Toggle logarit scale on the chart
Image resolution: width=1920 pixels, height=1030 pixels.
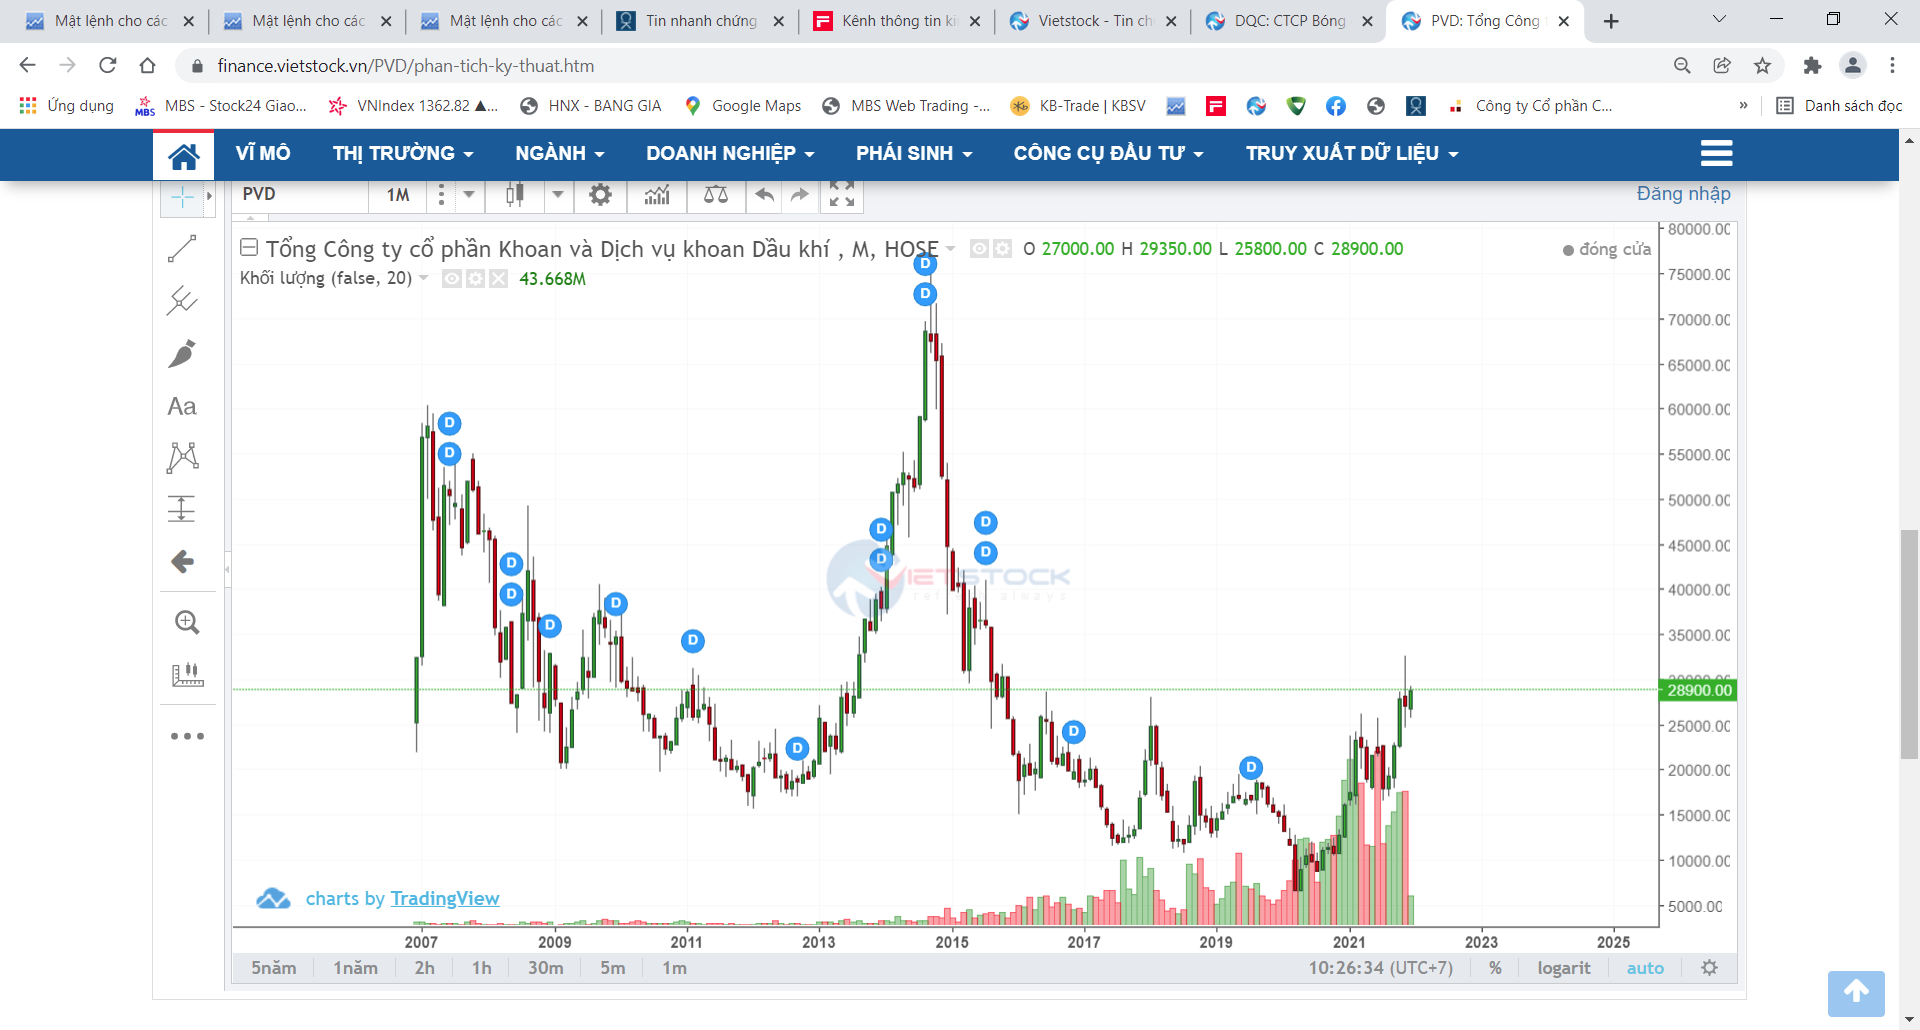(1563, 968)
